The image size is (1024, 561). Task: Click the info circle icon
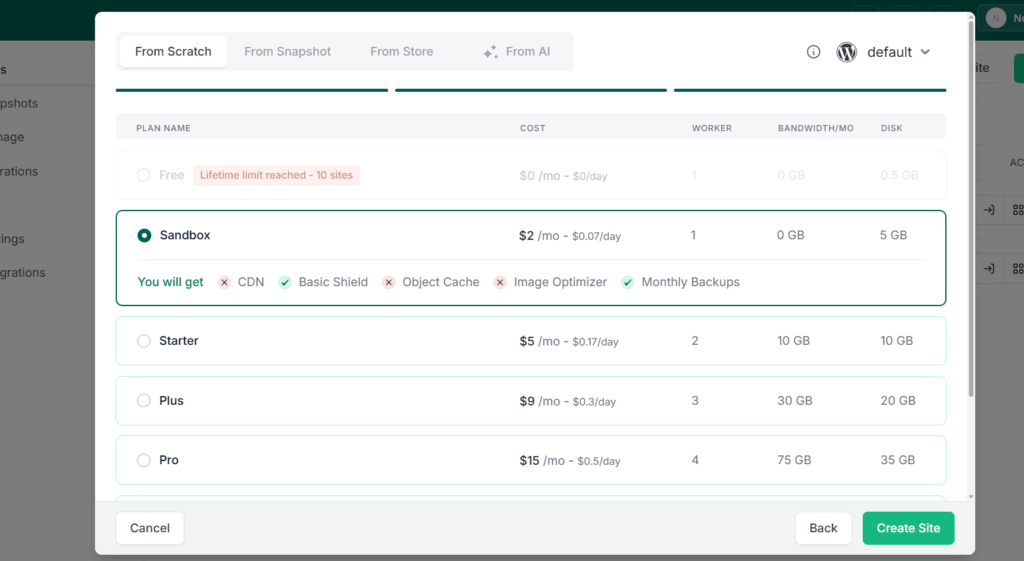point(813,52)
